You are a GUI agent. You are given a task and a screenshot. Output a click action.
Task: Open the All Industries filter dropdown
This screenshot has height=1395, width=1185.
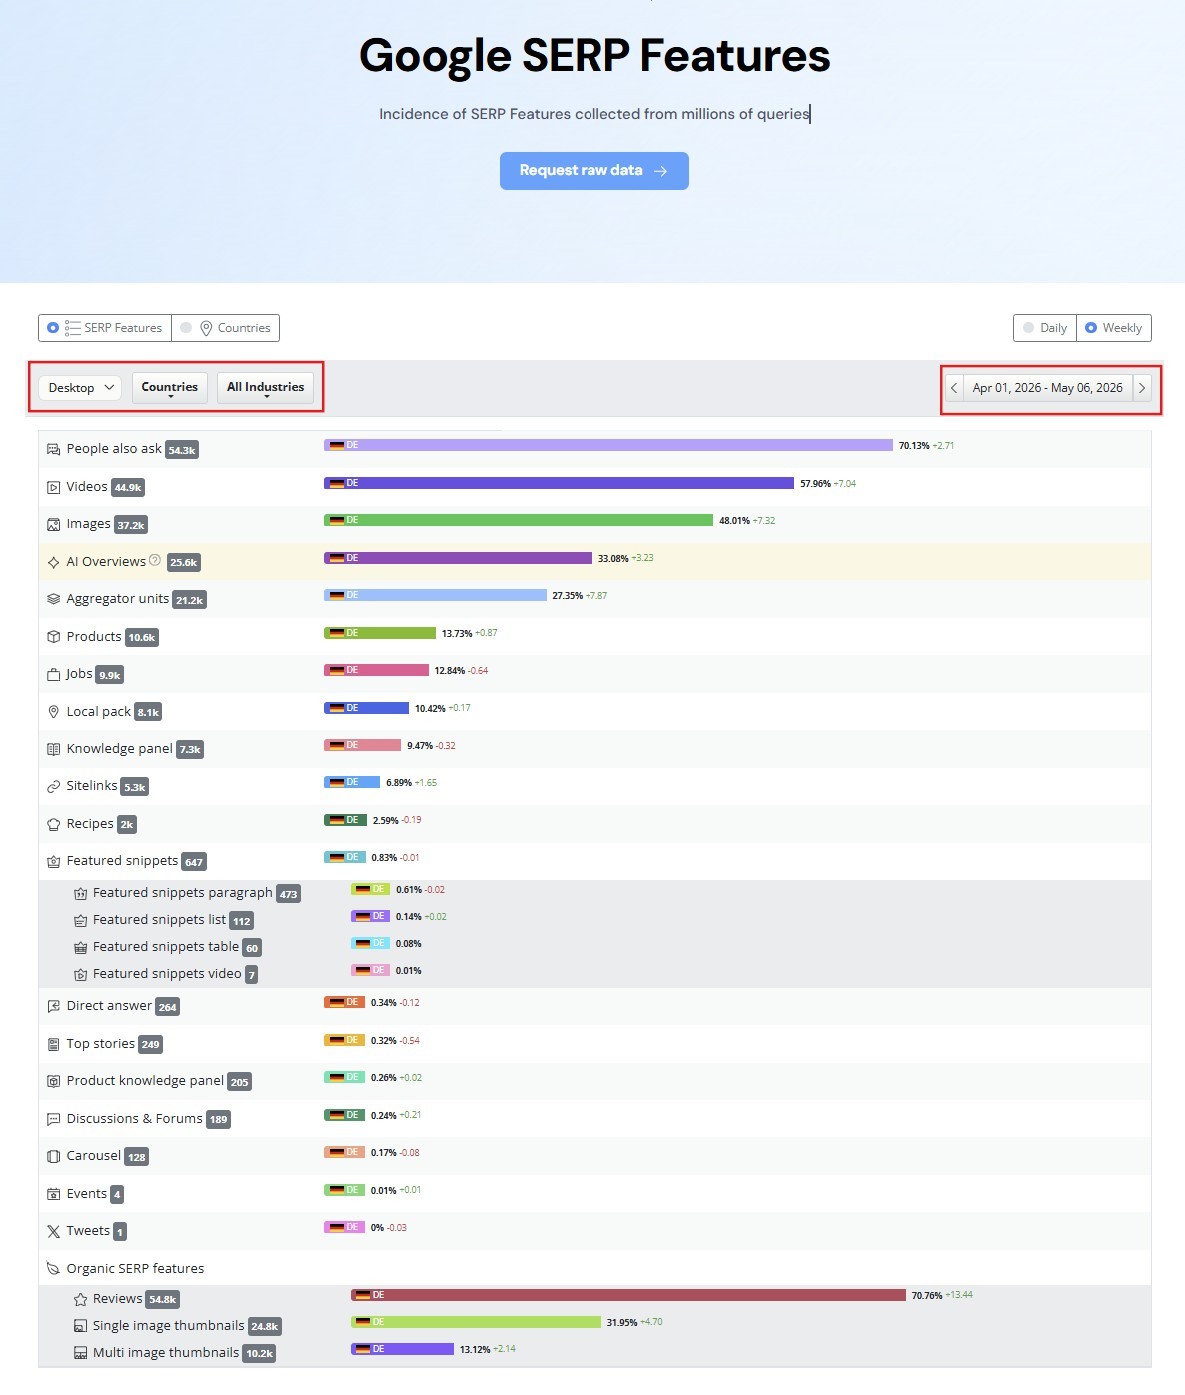[265, 388]
